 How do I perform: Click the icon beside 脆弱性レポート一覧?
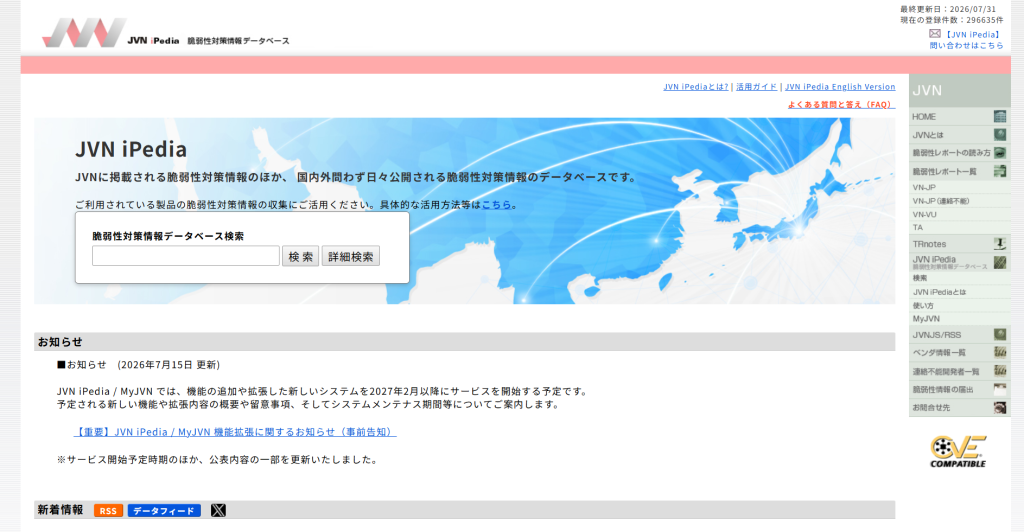(1000, 171)
